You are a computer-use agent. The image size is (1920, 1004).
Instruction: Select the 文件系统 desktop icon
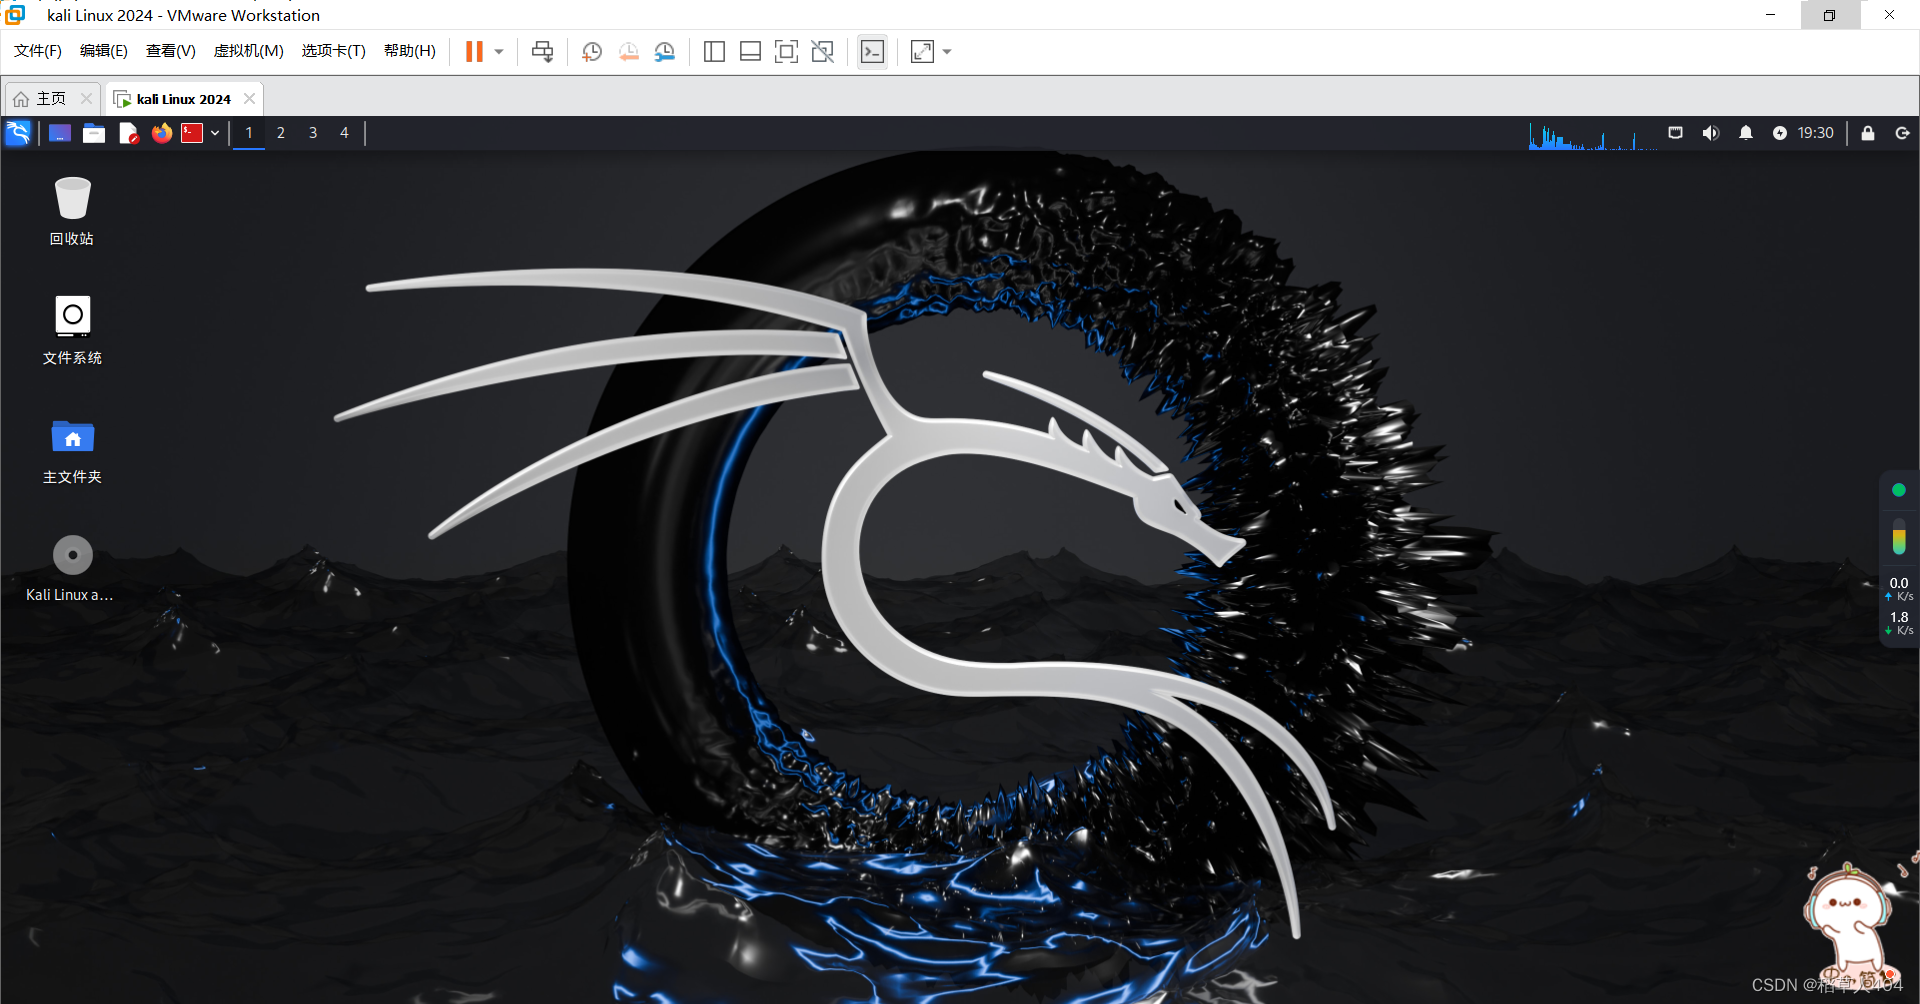[72, 330]
